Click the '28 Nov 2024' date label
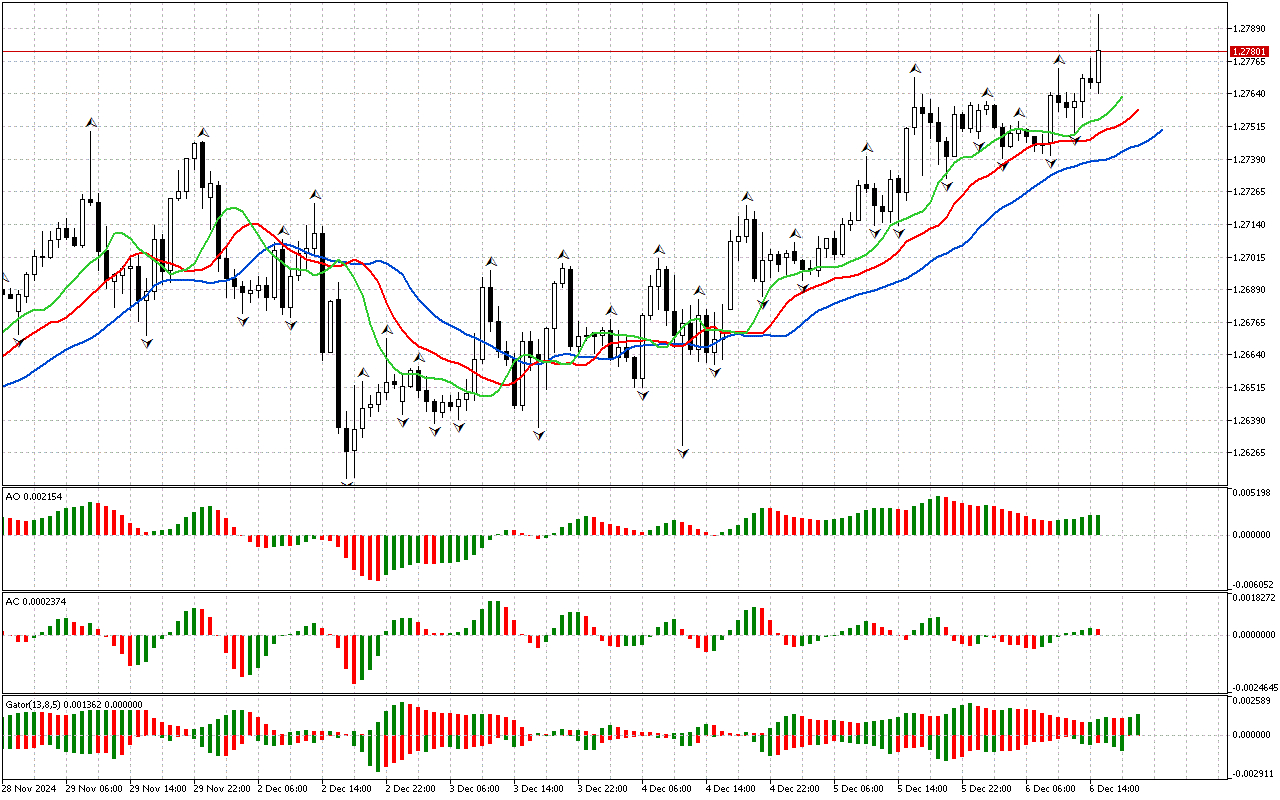Viewport: 1280px width, 800px height. (30, 788)
